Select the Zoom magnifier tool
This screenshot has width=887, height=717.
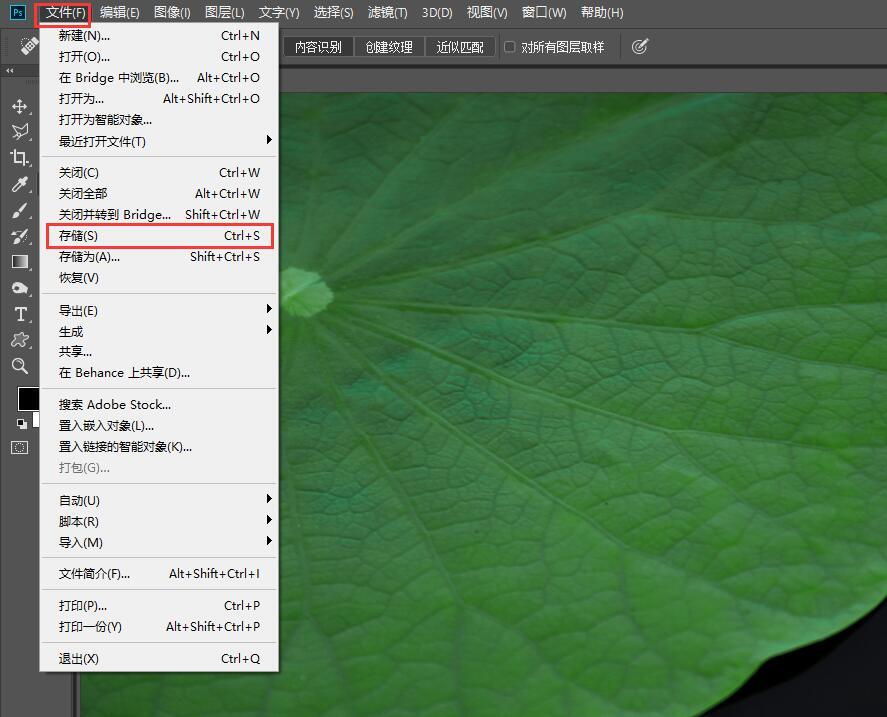19,366
